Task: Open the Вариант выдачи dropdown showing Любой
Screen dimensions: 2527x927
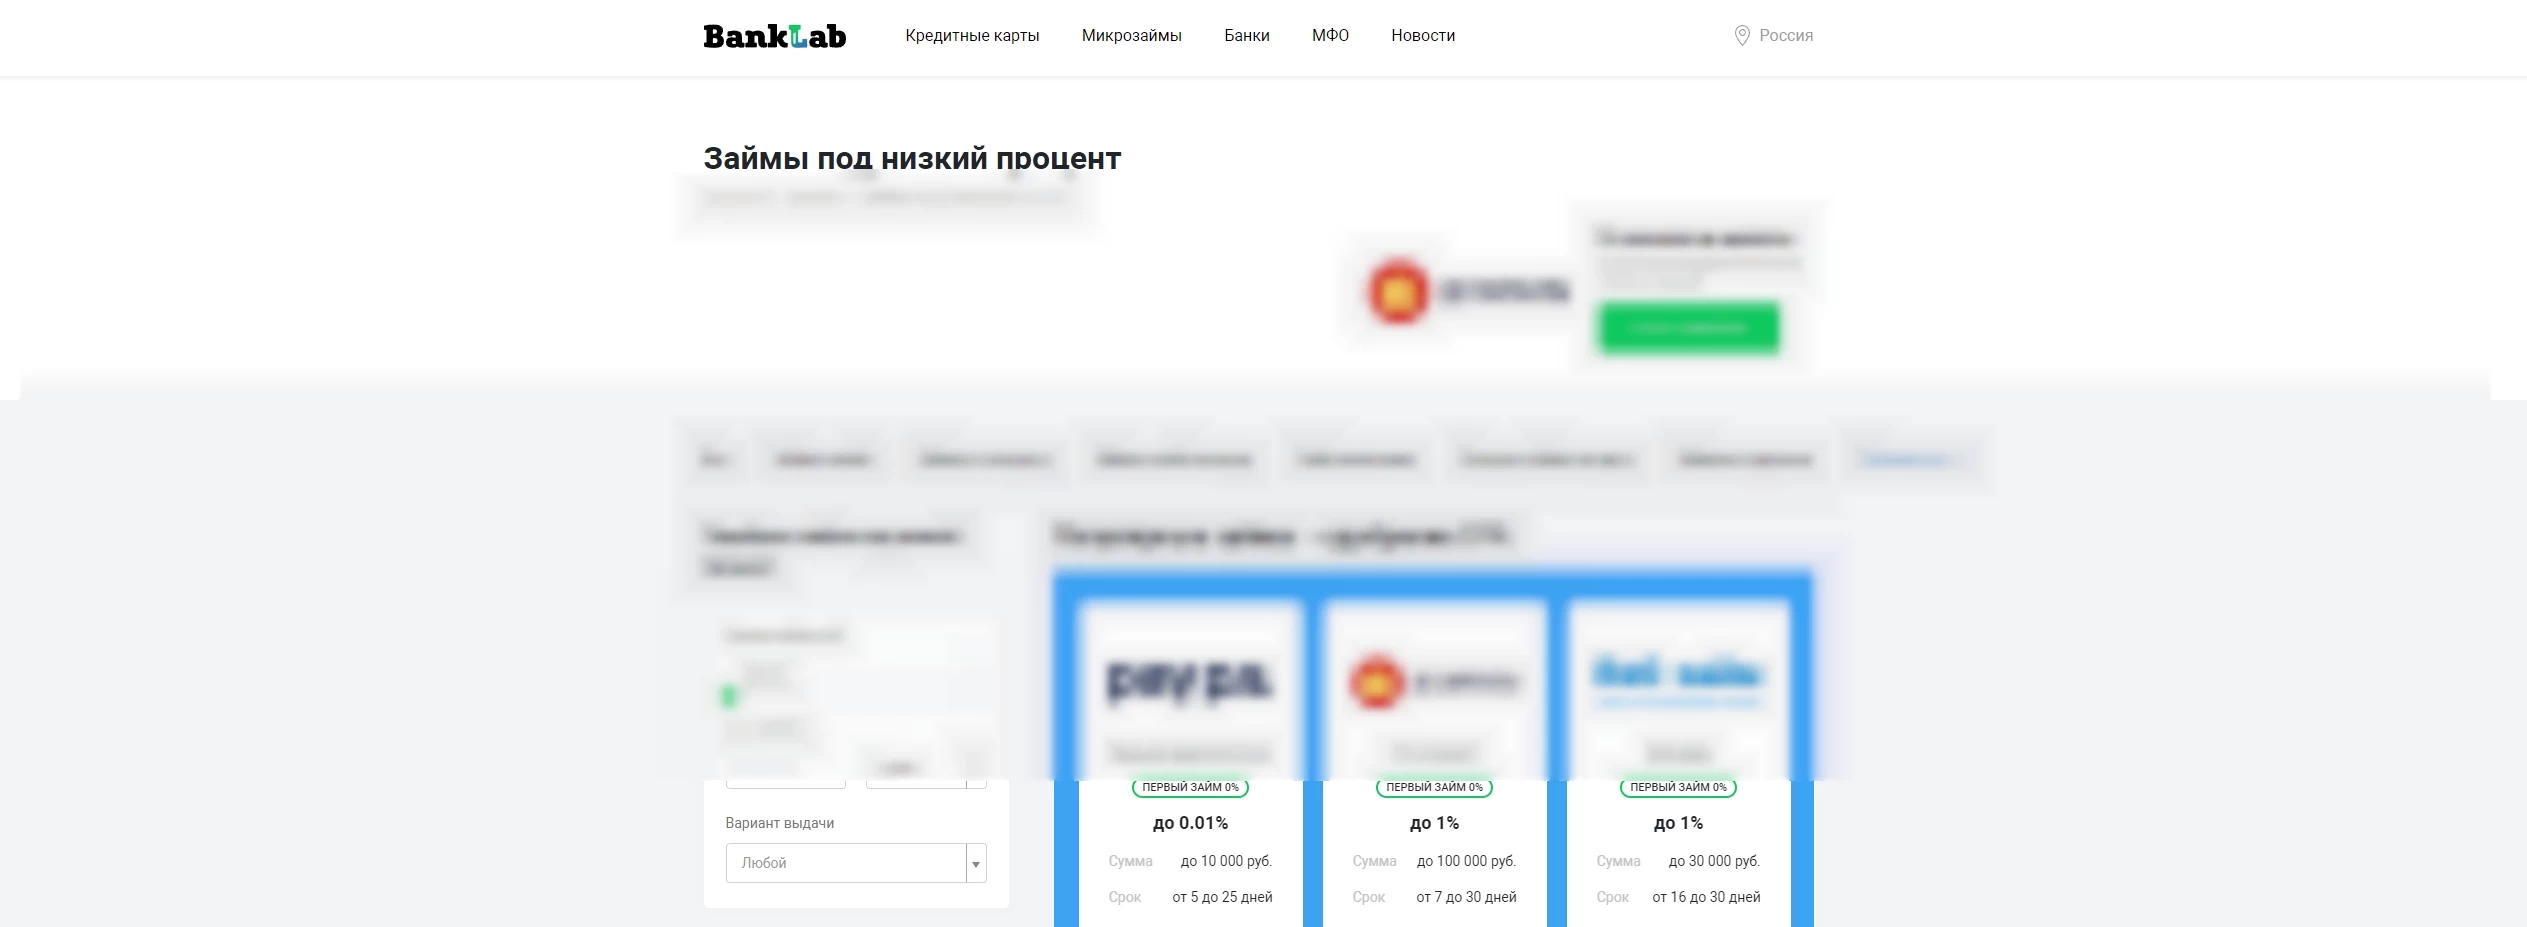Action: (856, 863)
